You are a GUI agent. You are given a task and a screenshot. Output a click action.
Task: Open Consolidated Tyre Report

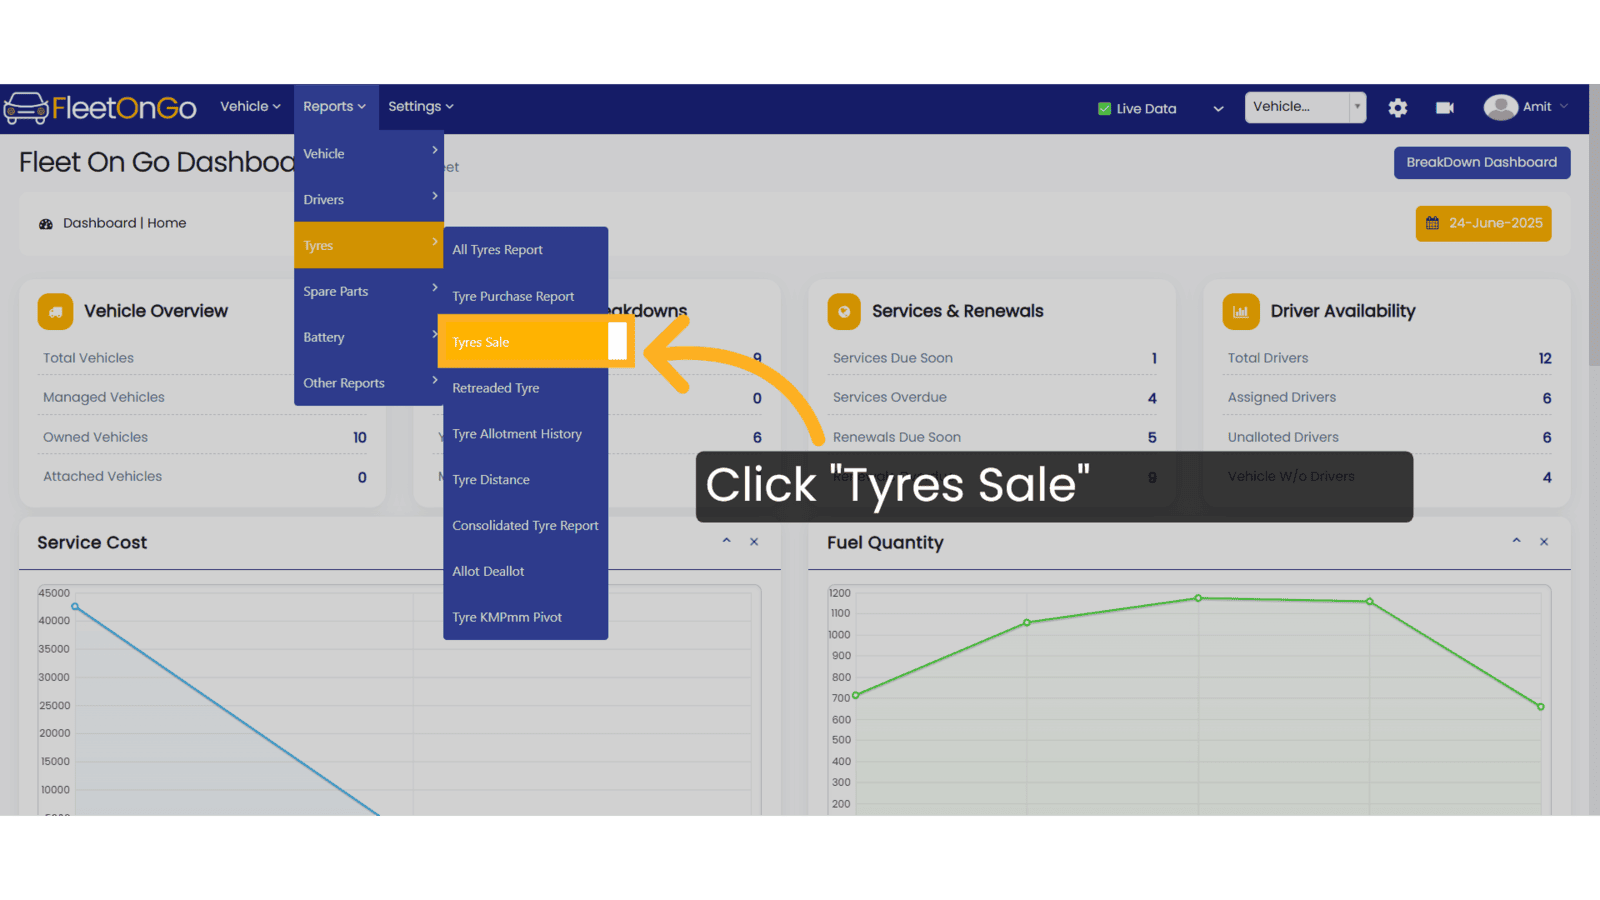(525, 526)
